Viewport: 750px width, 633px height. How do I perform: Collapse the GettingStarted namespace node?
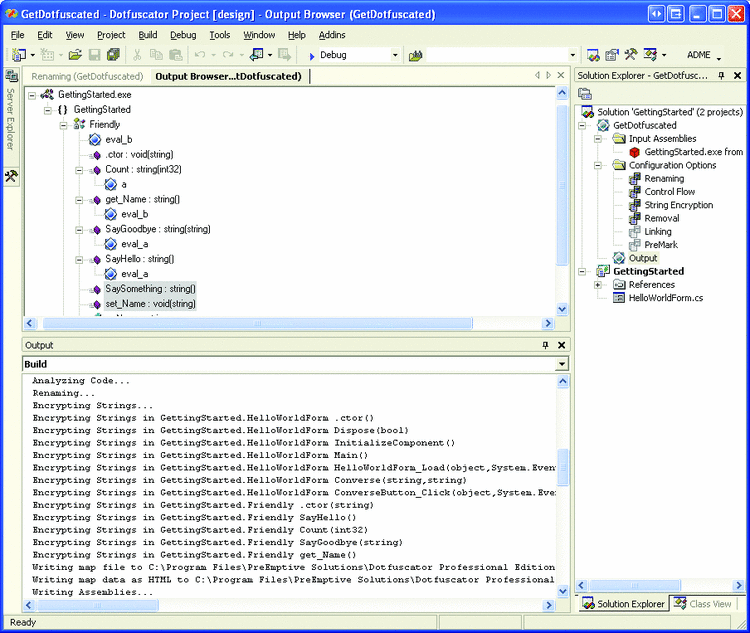[x=48, y=111]
